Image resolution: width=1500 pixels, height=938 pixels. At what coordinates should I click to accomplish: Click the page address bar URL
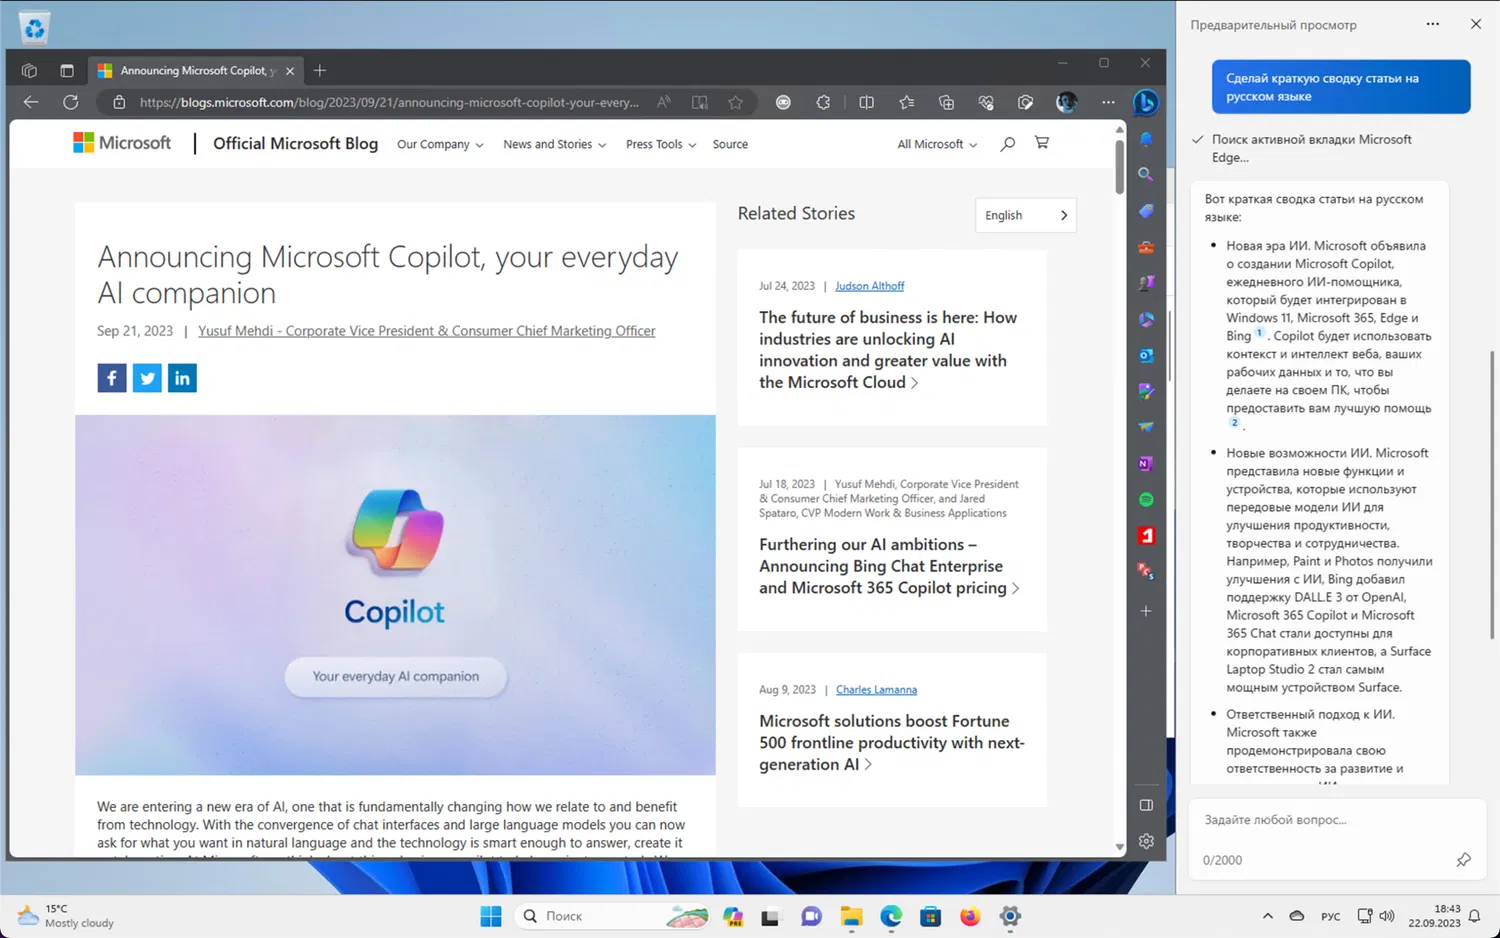point(389,102)
